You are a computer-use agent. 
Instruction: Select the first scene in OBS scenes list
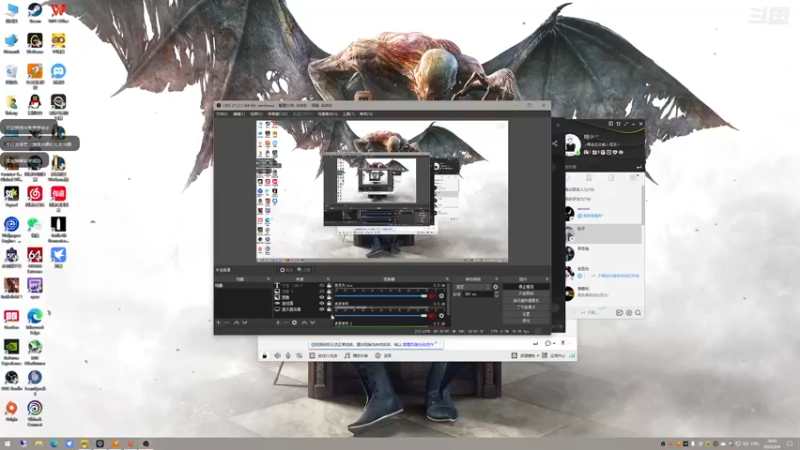(243, 285)
